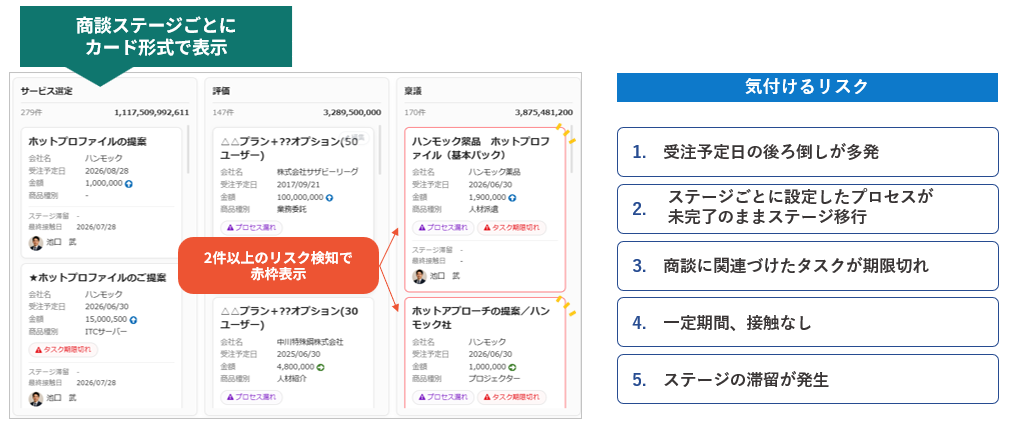The height and width of the screenshot is (424, 1011).
Task: Select risk item ステージの滞留が発生
Action: 807,380
